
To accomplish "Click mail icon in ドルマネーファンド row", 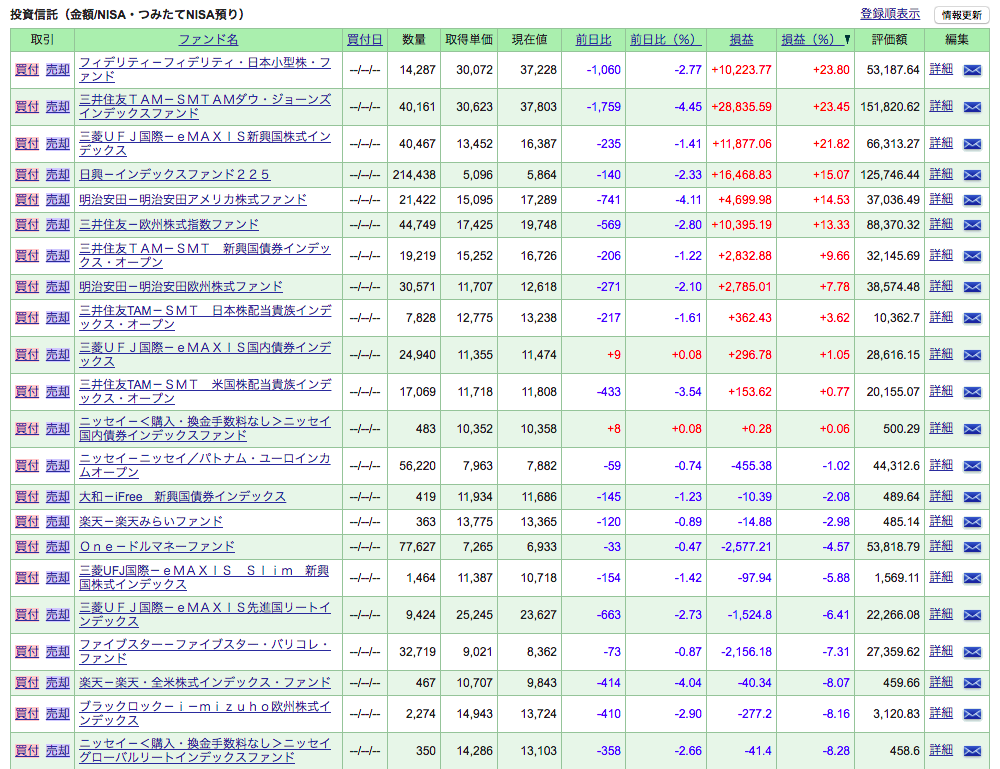I will [972, 547].
